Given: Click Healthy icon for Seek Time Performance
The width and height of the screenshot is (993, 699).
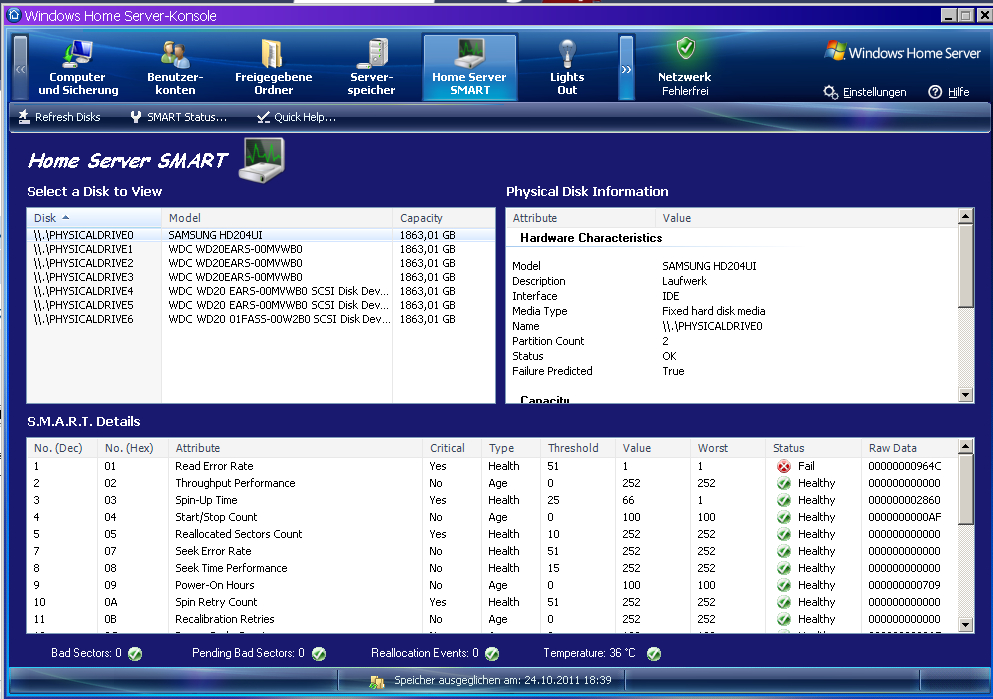Looking at the screenshot, I should (x=784, y=569).
